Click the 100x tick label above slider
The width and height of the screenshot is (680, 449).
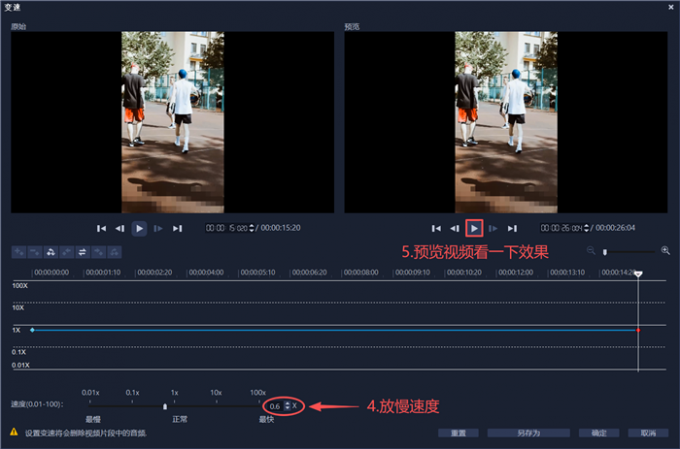pyautogui.click(x=258, y=393)
